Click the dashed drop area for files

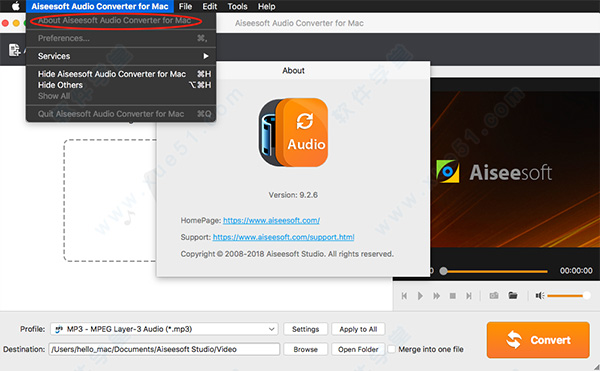(110, 200)
